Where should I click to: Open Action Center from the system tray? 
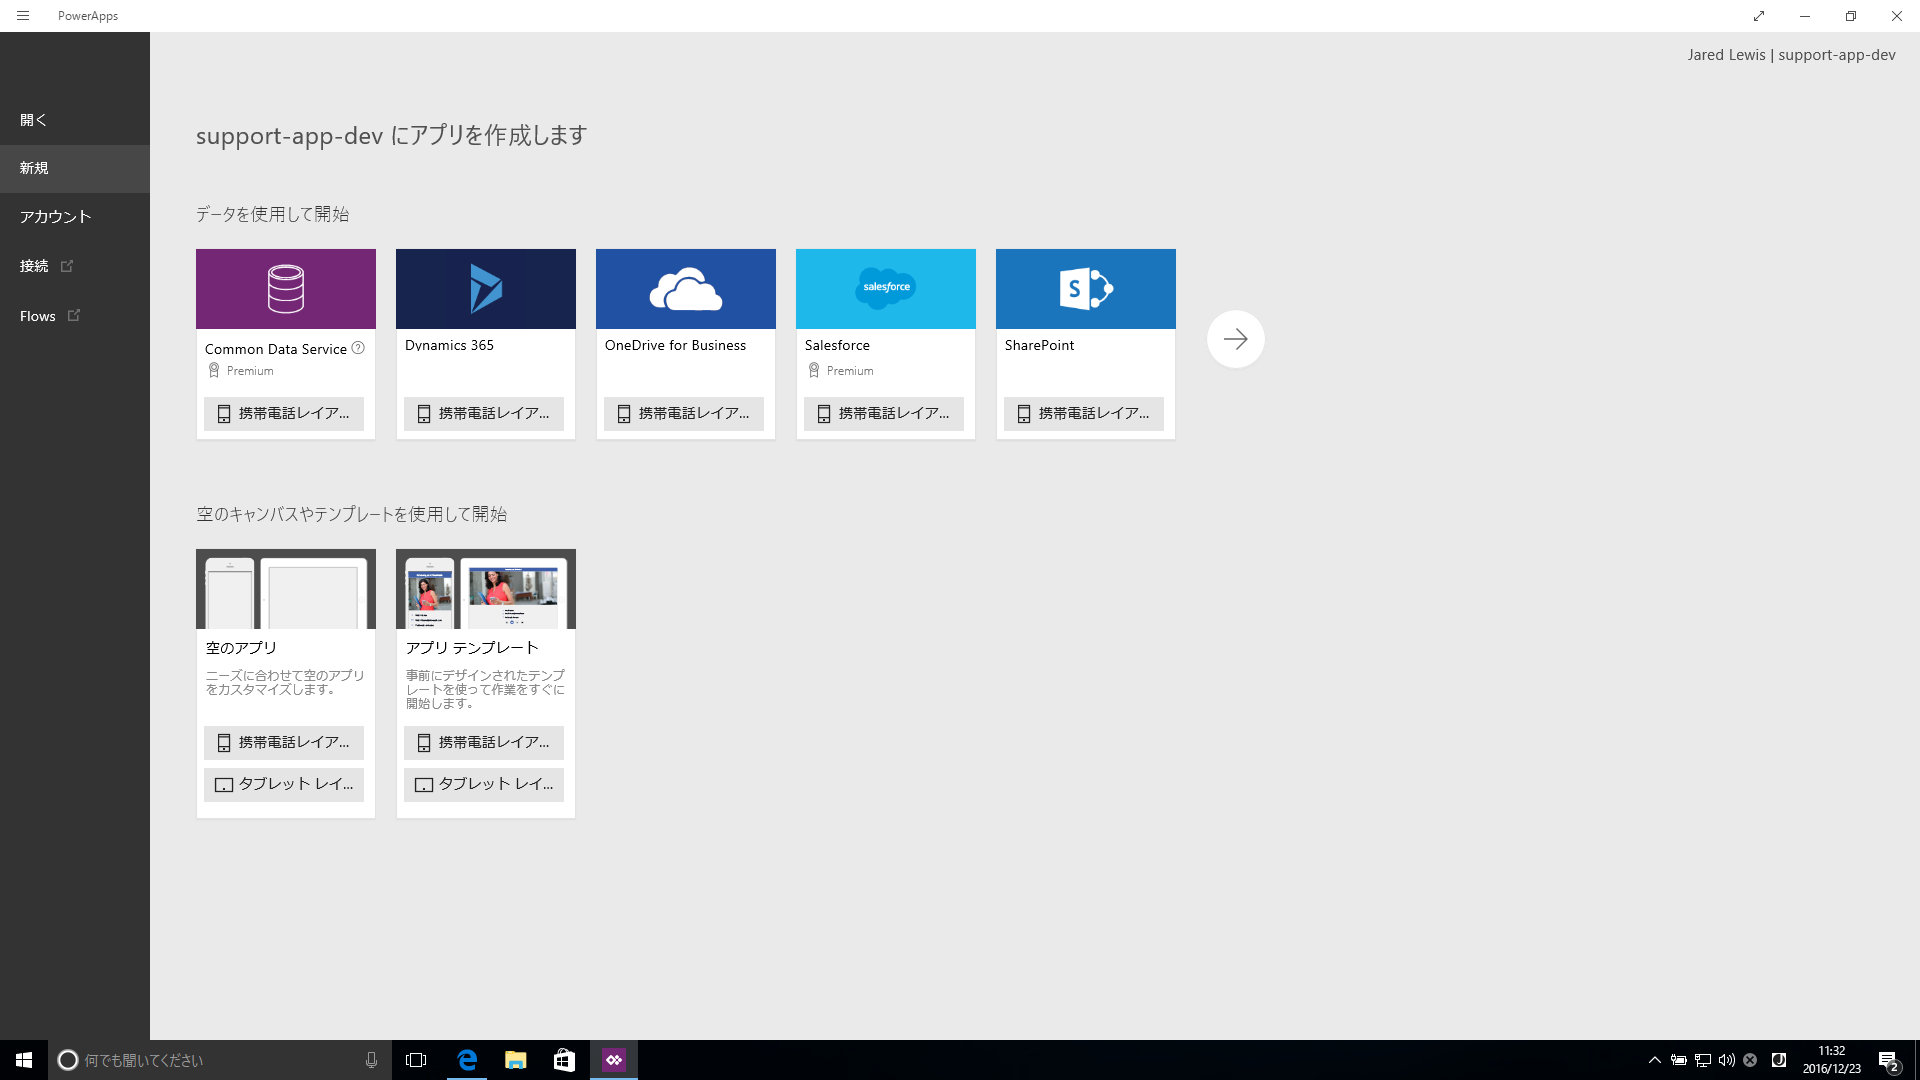(1889, 1059)
